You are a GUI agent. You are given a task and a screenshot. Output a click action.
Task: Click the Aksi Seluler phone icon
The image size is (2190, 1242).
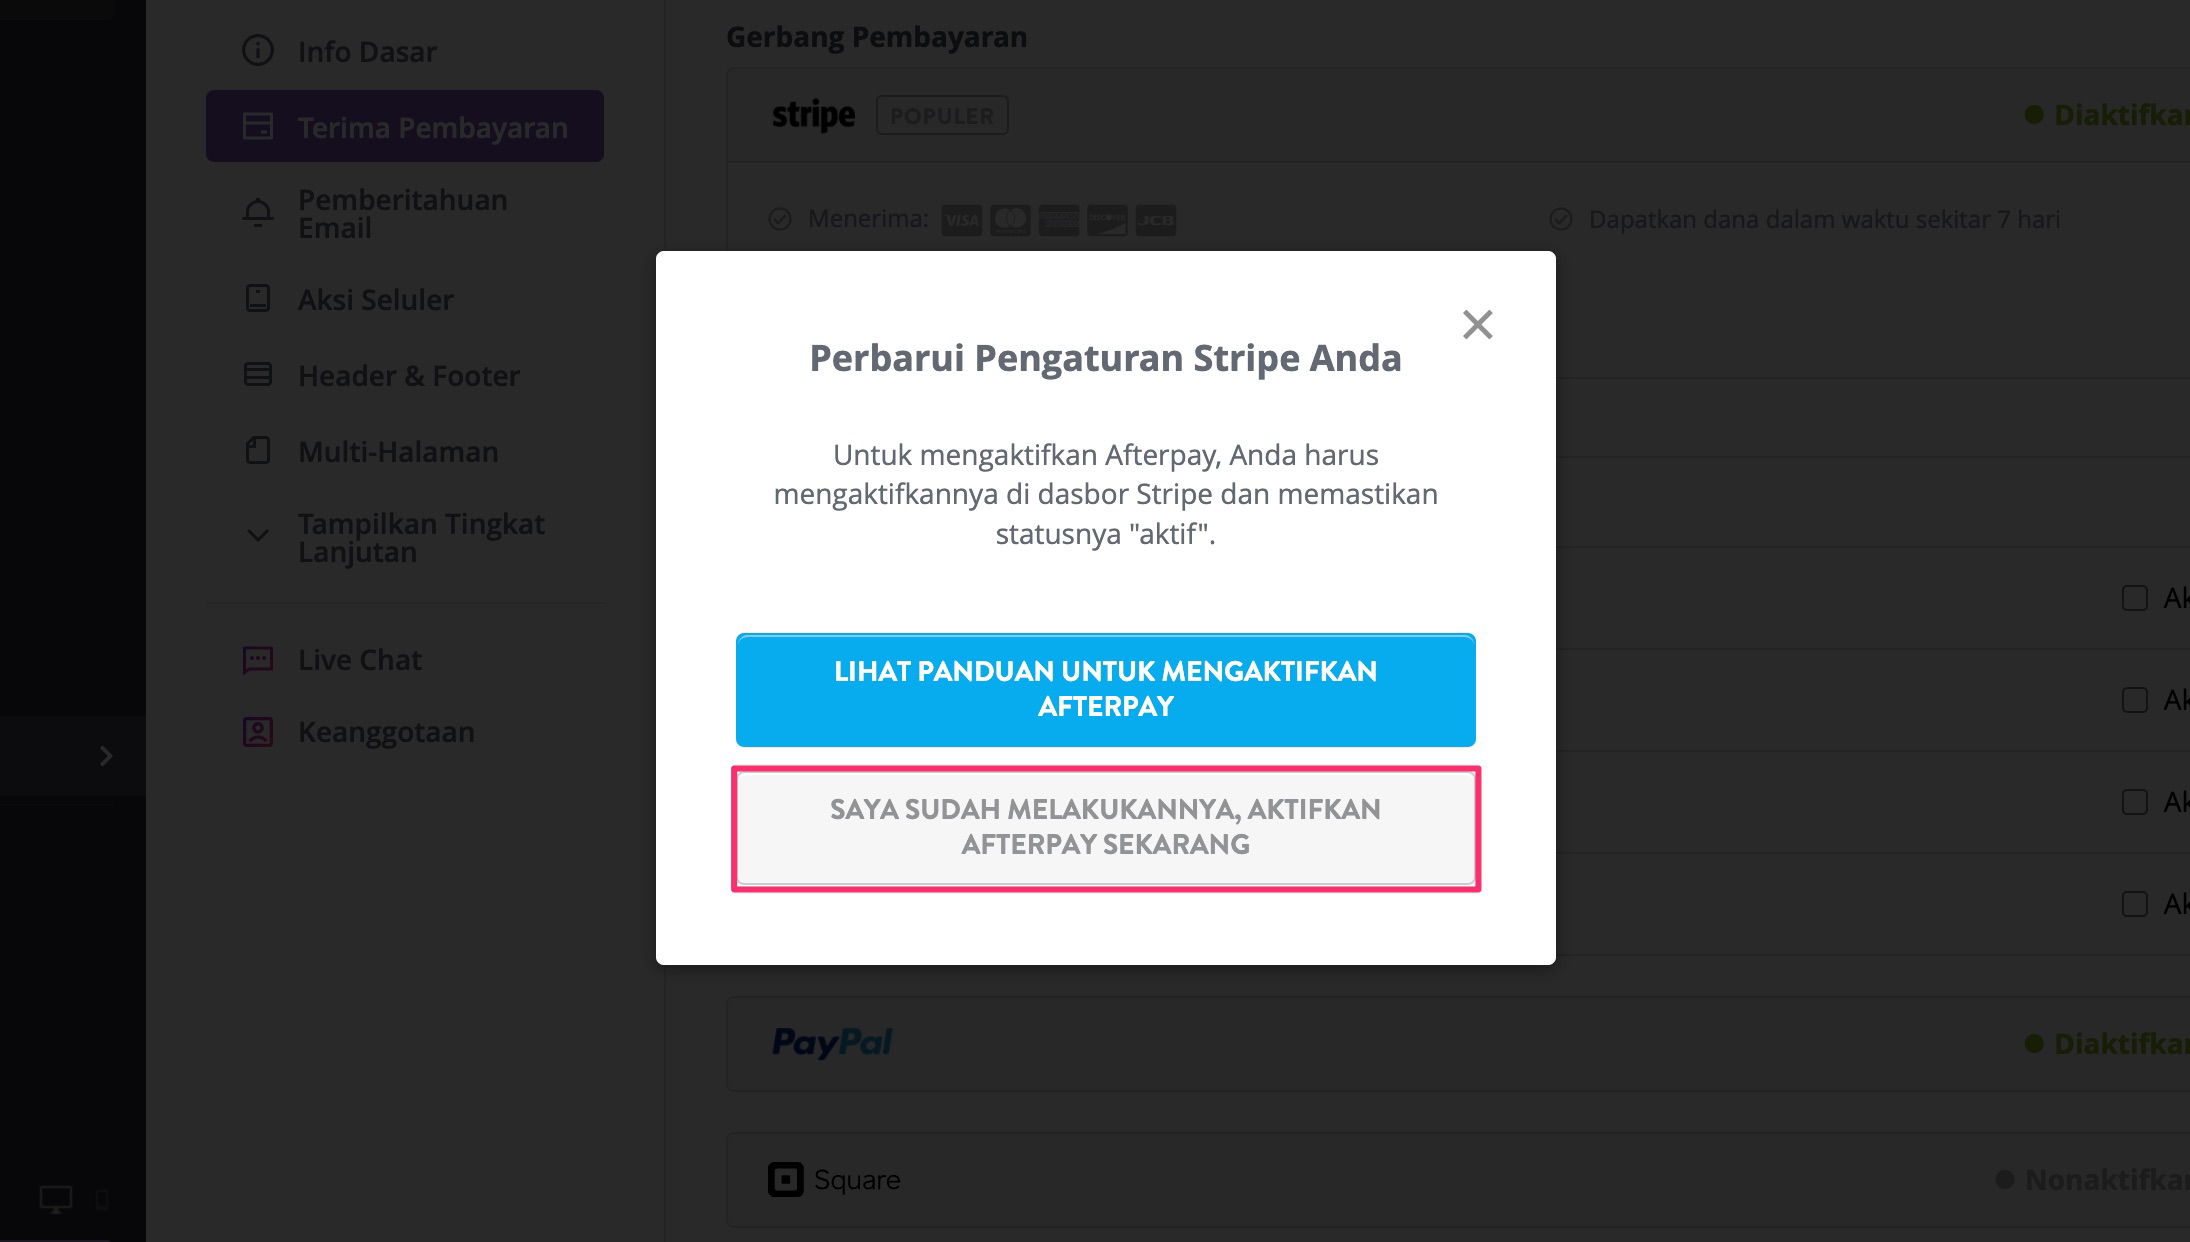tap(258, 299)
